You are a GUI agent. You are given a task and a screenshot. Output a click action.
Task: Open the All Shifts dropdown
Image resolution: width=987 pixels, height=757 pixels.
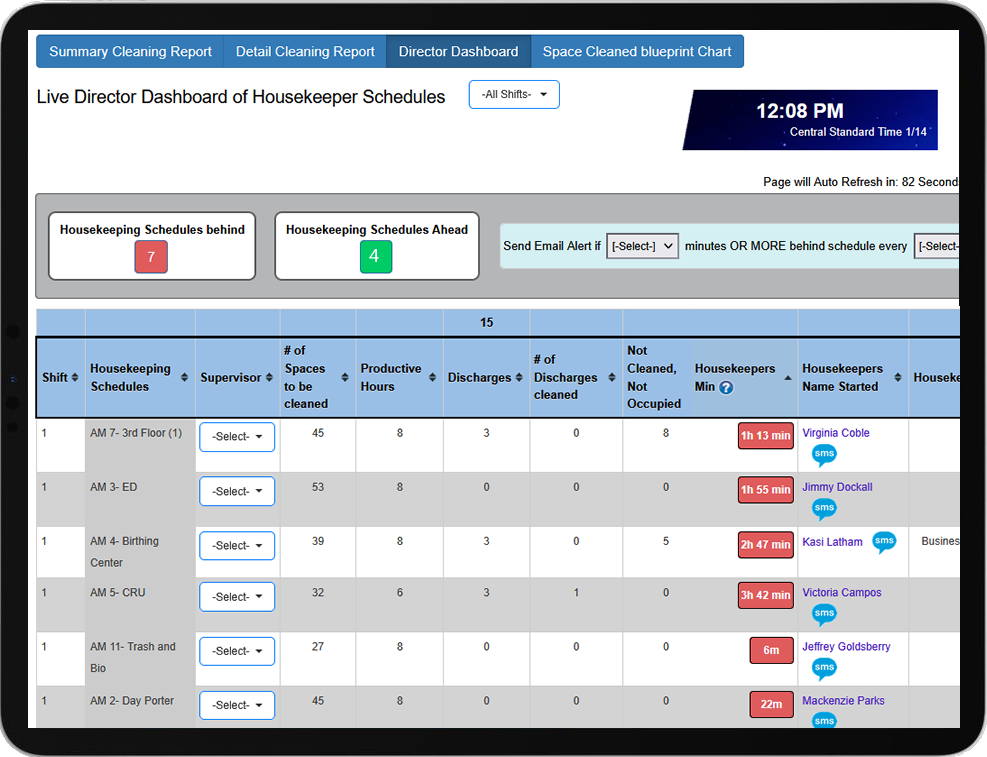(x=514, y=95)
